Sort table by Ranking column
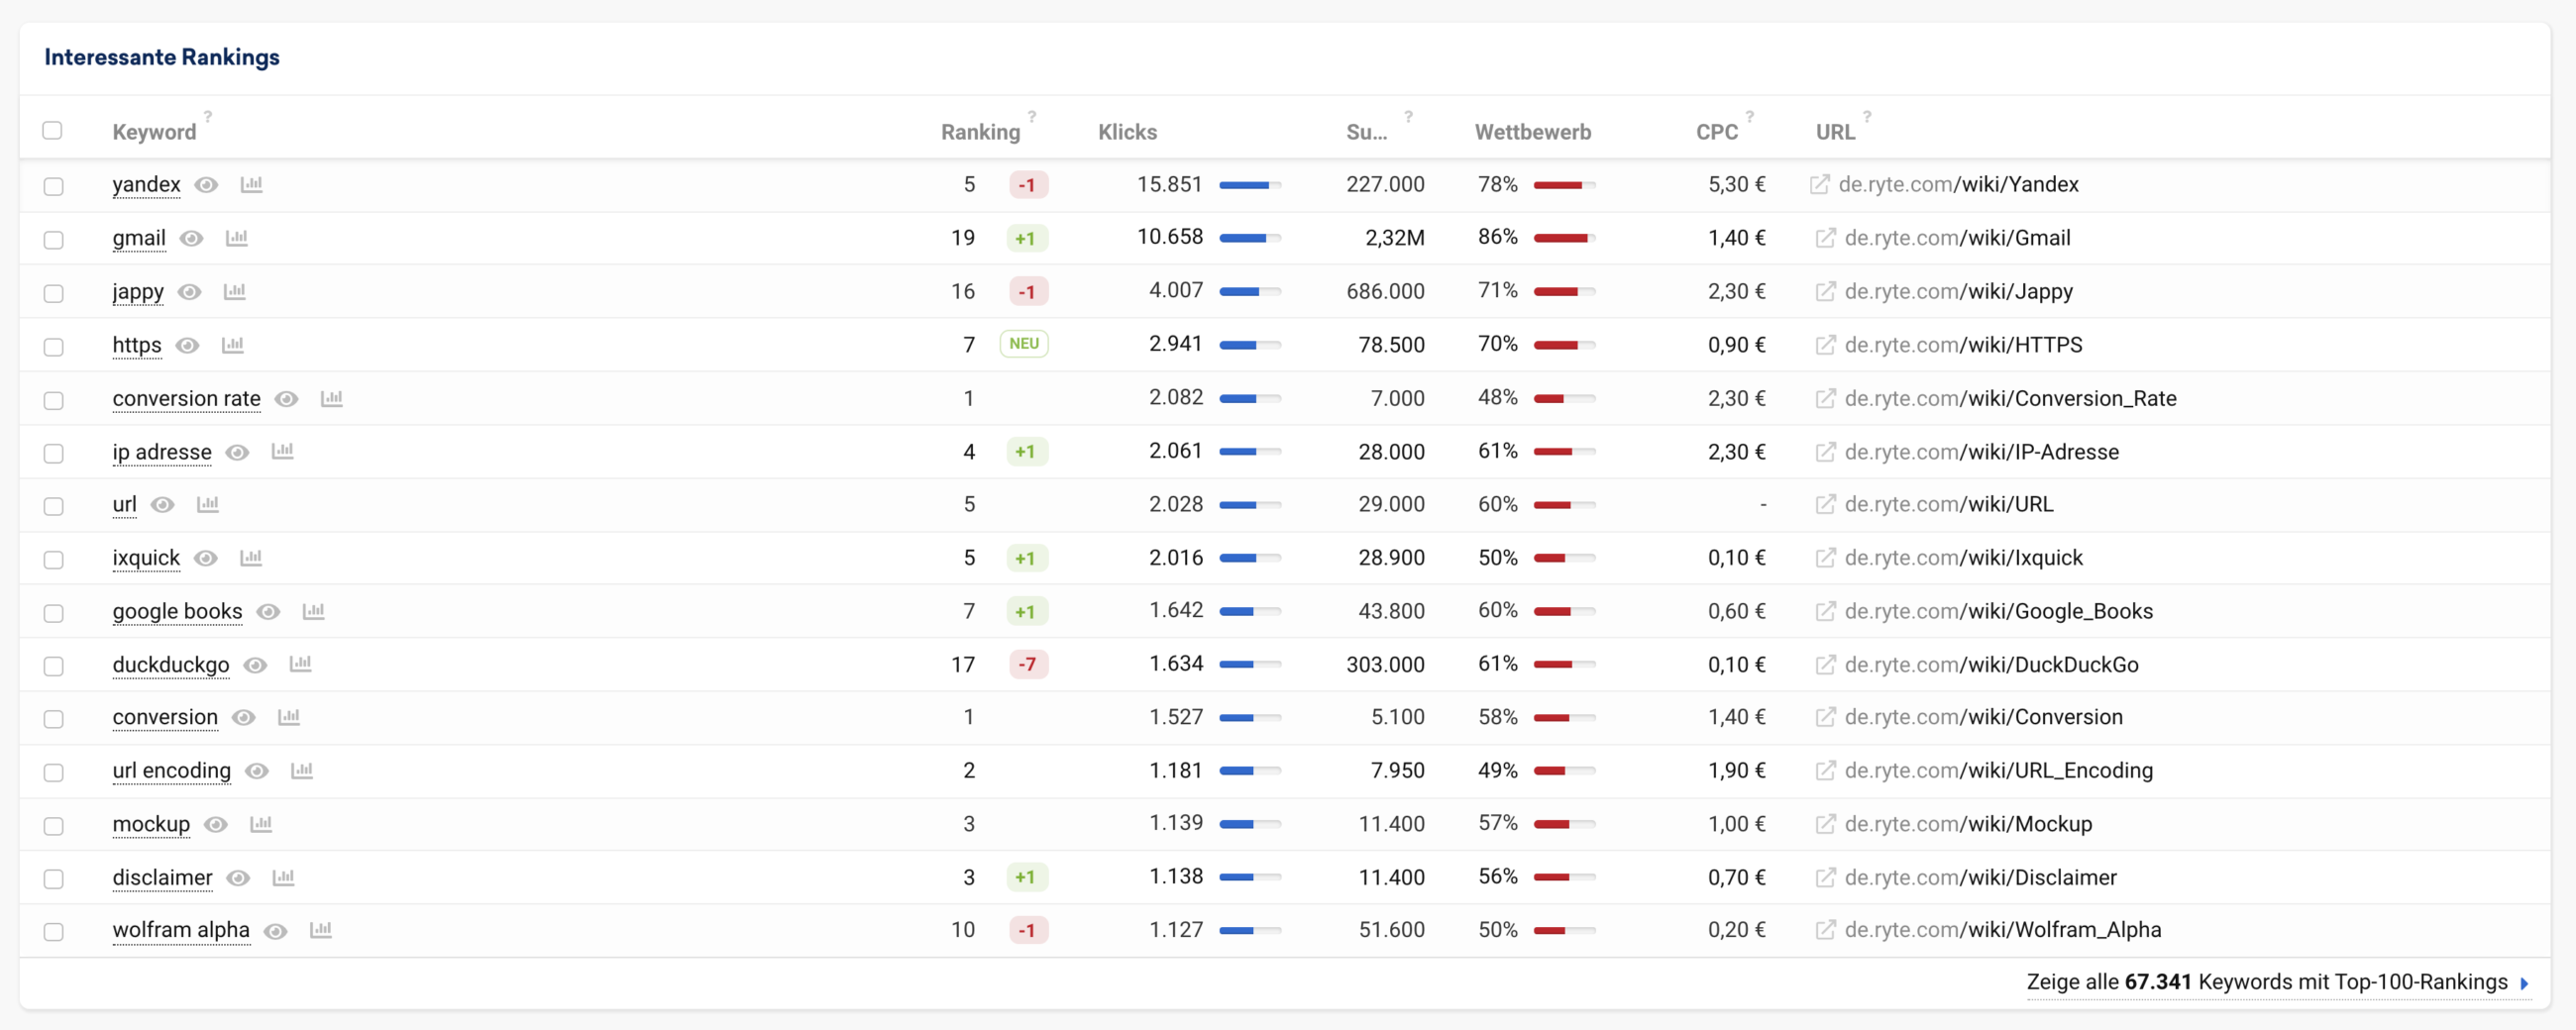This screenshot has height=1030, width=2576. click(x=980, y=132)
